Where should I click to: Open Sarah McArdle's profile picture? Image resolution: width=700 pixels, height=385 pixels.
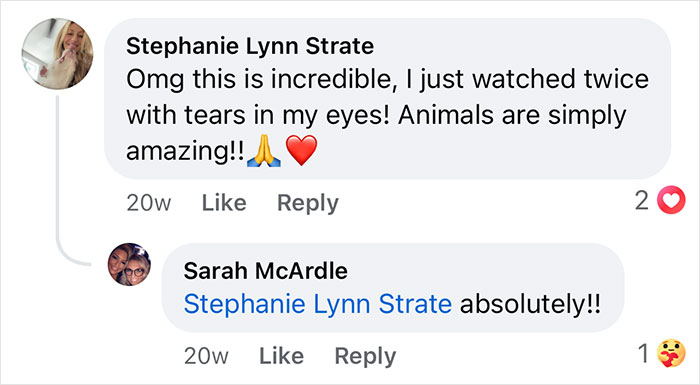pos(129,264)
